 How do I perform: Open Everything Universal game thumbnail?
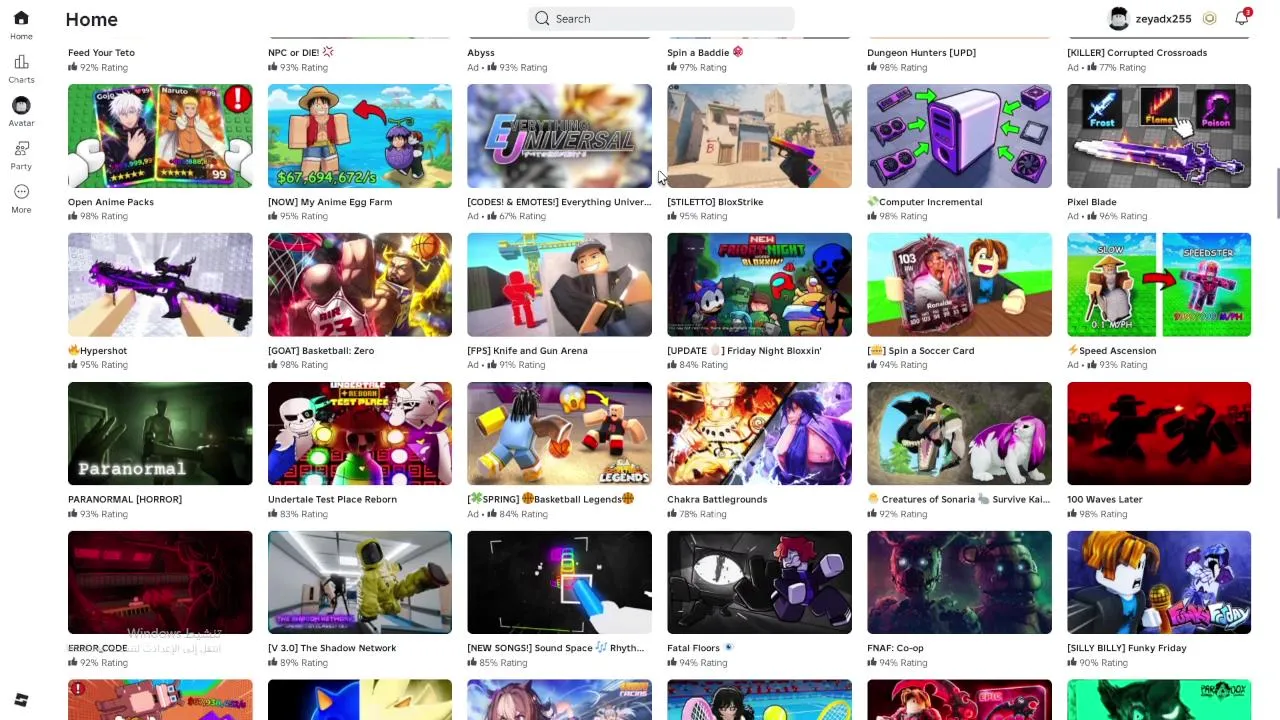[x=559, y=136]
